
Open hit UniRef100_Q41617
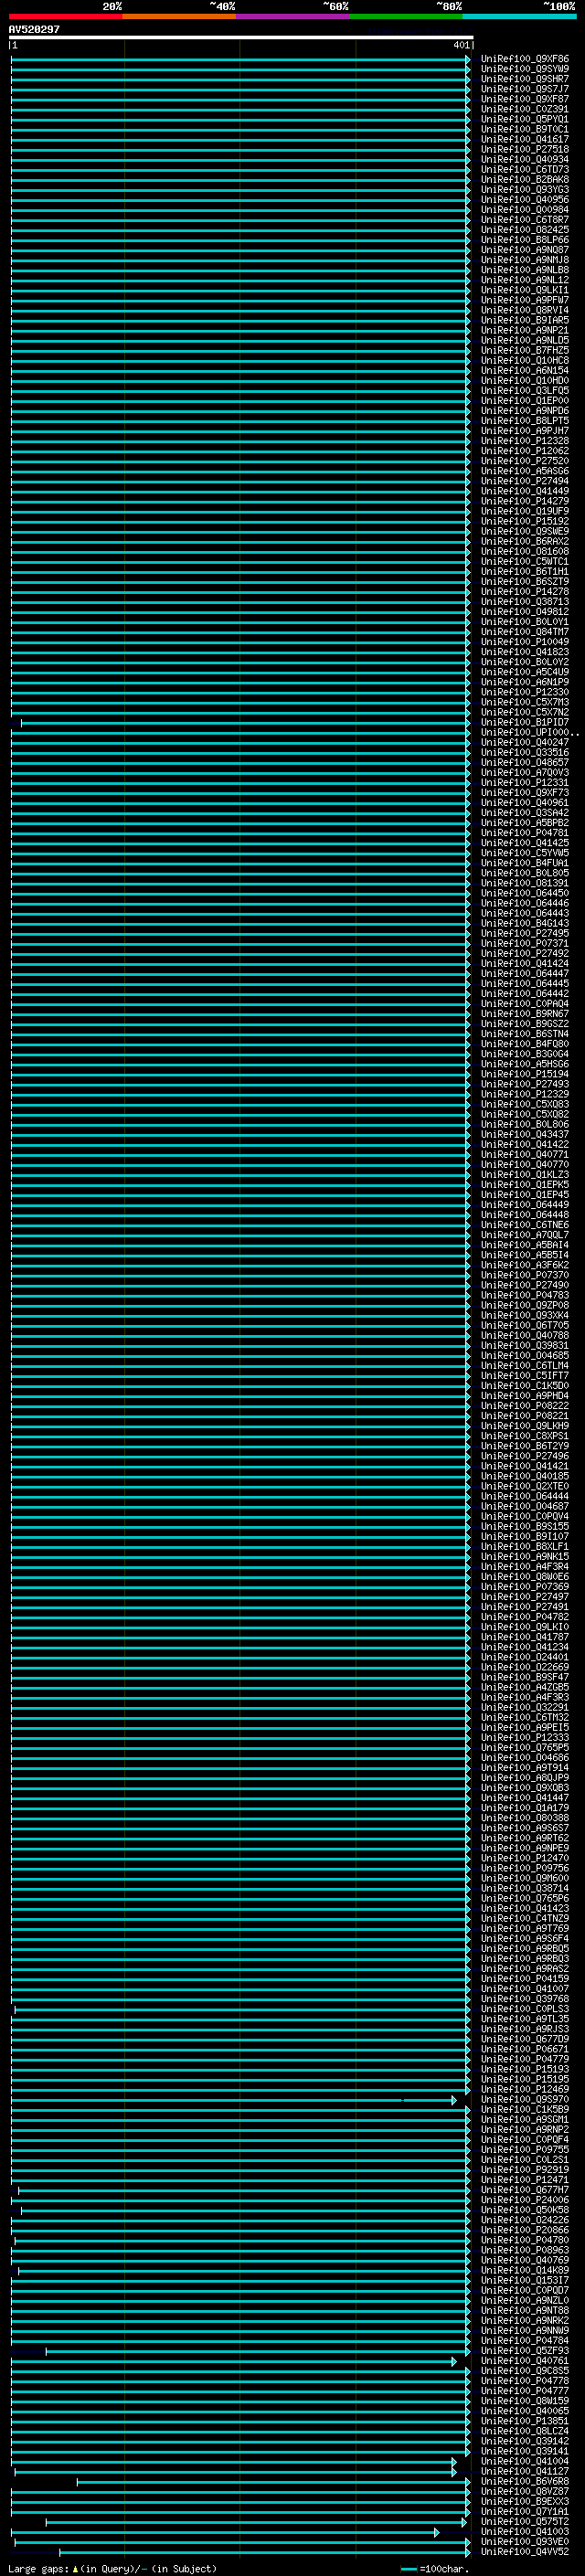(525, 139)
